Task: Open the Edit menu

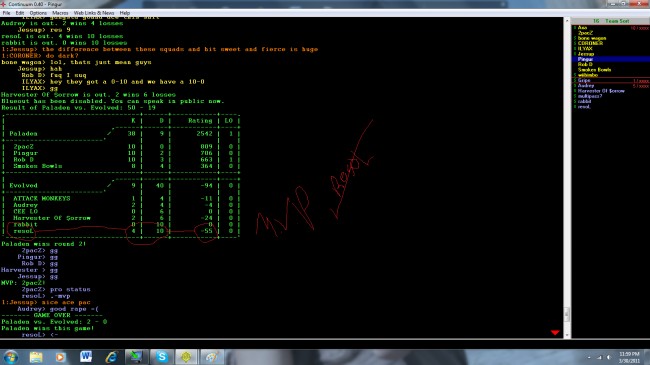Action: pos(19,13)
